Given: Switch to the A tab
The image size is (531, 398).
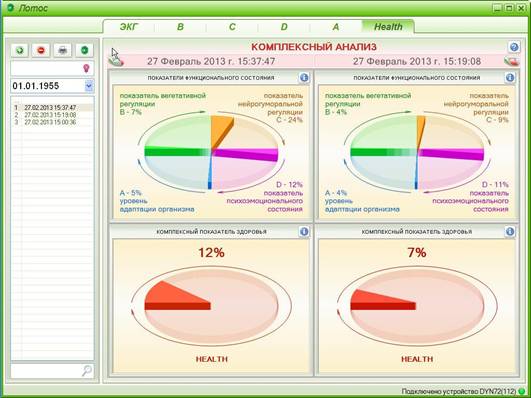Looking at the screenshot, I should [x=336, y=27].
